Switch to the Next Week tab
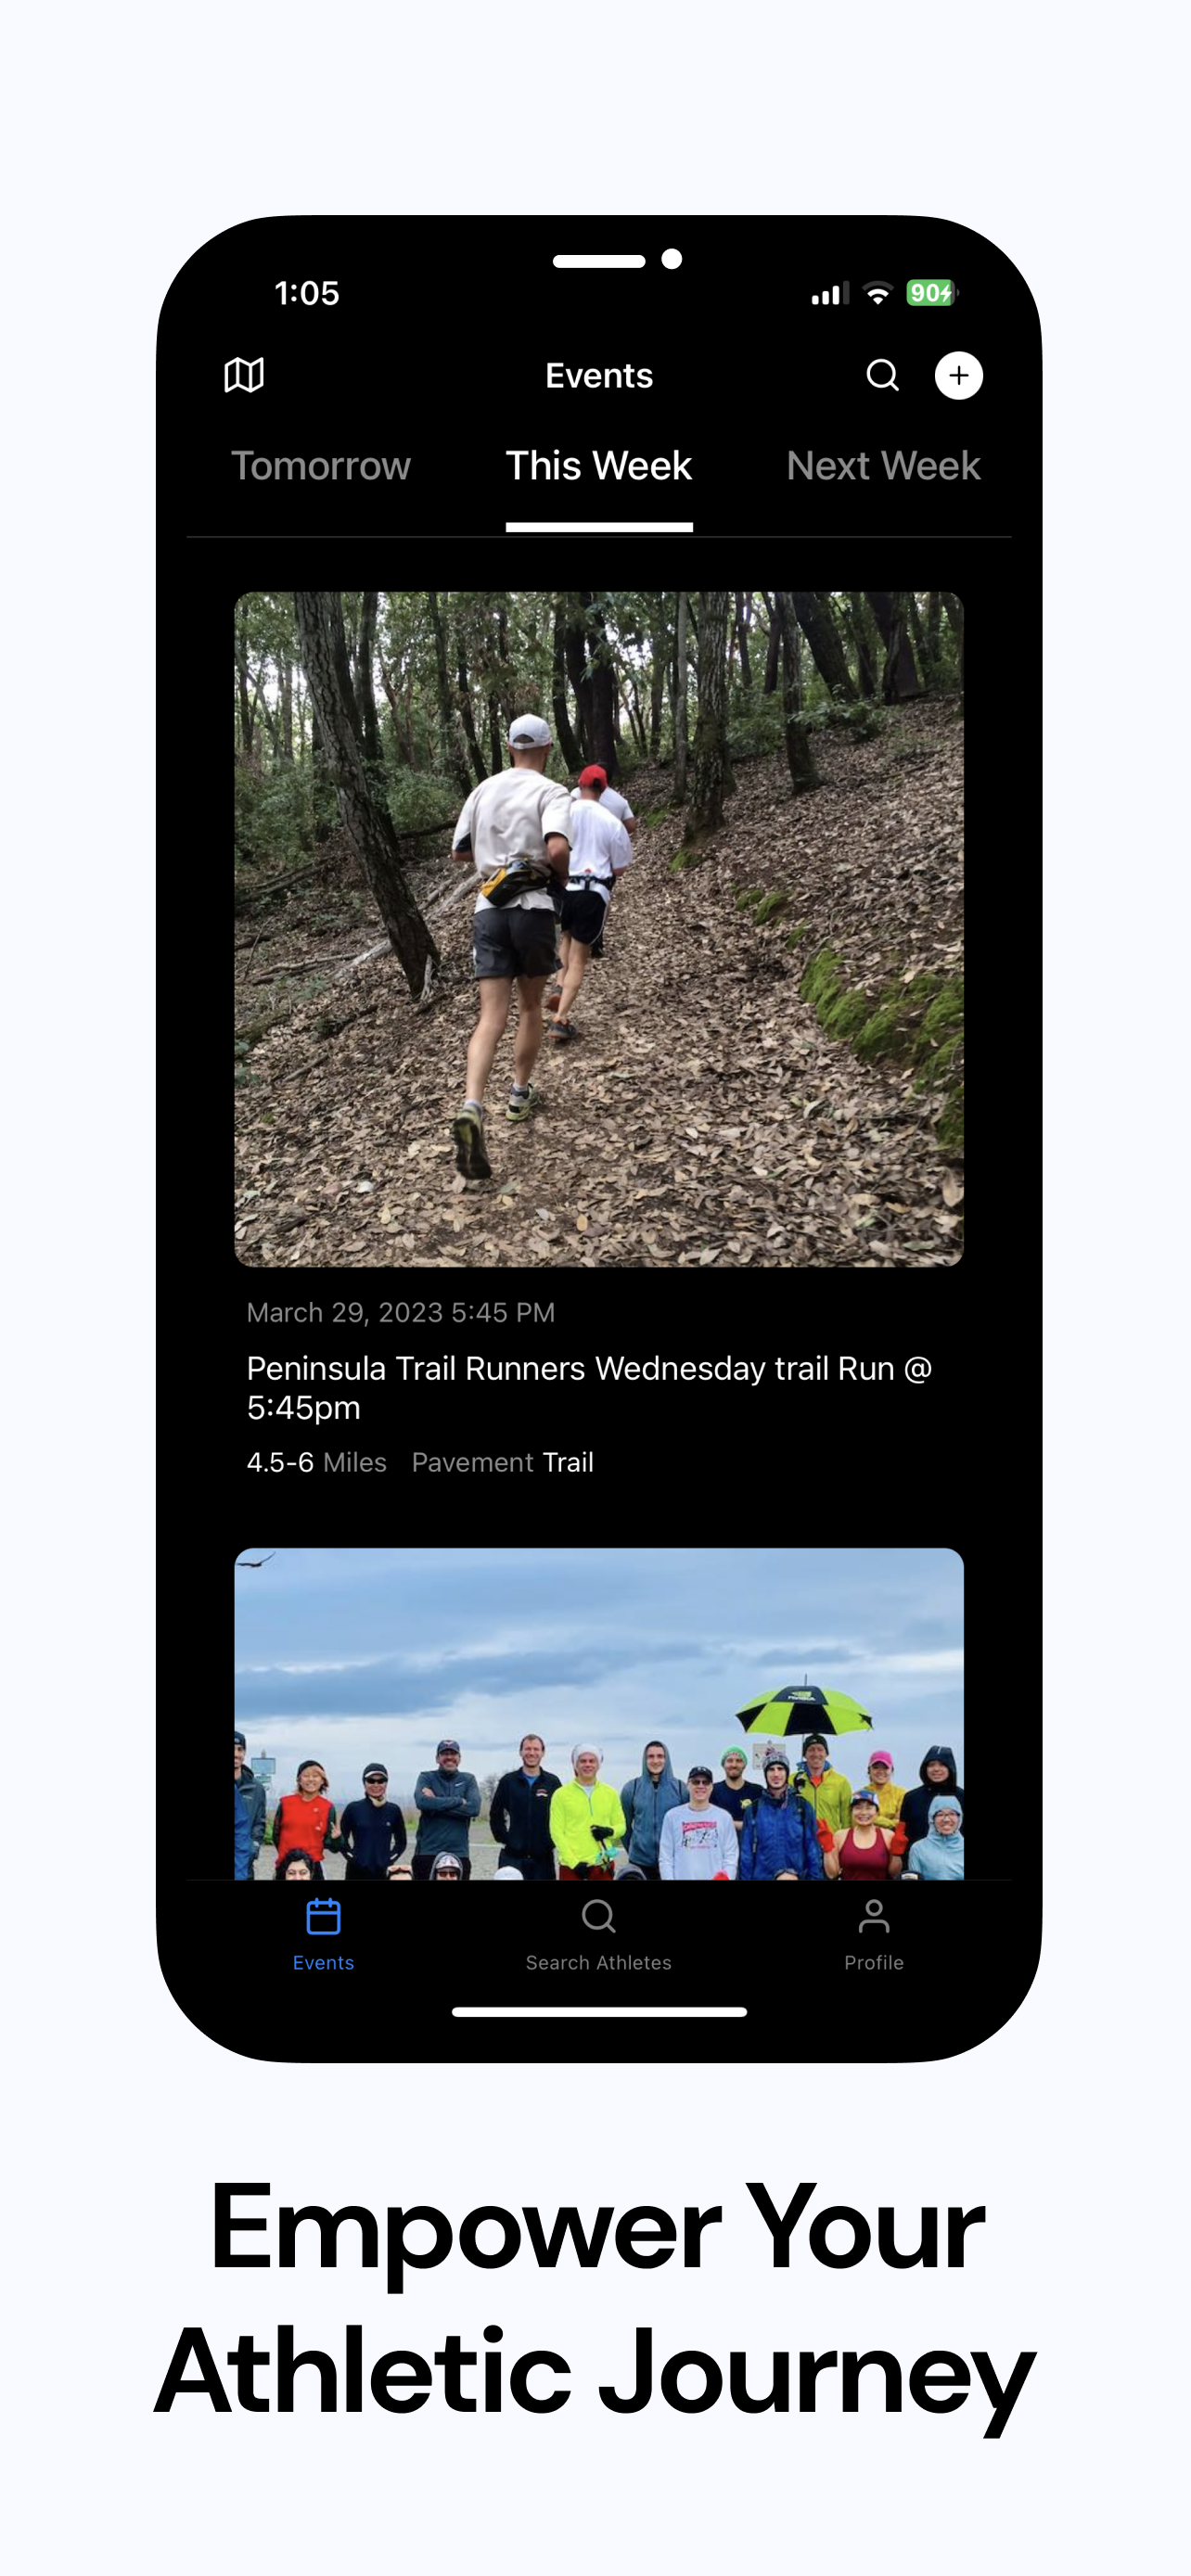This screenshot has width=1191, height=2576. tap(883, 466)
